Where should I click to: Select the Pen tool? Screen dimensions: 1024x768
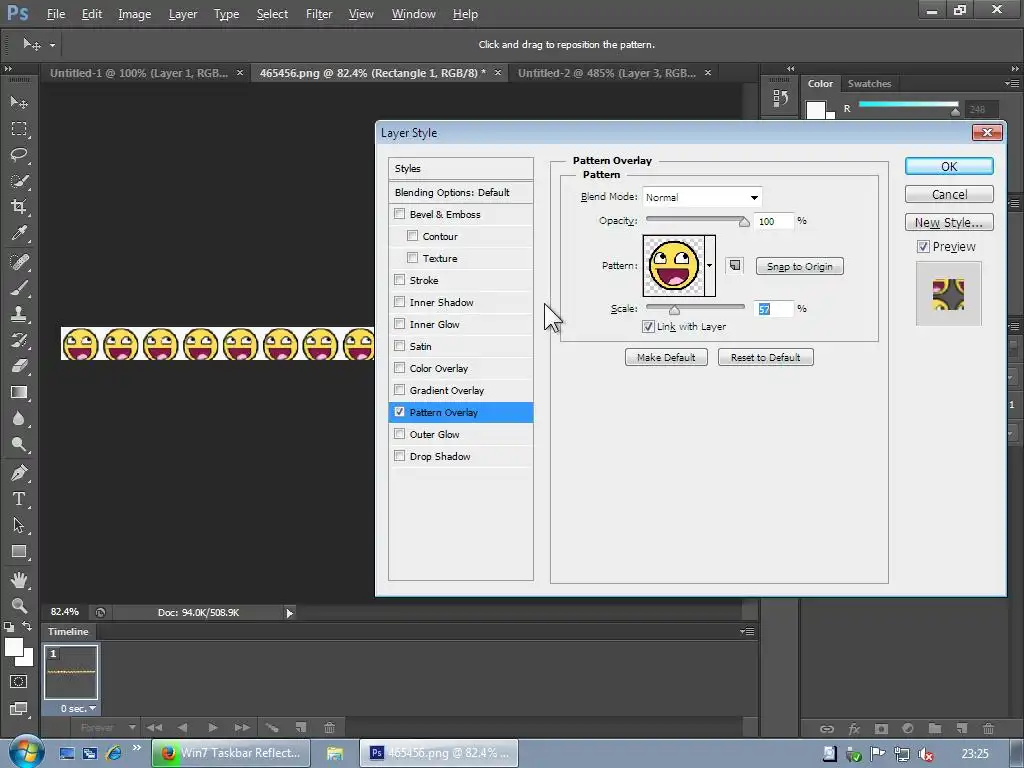tap(19, 473)
